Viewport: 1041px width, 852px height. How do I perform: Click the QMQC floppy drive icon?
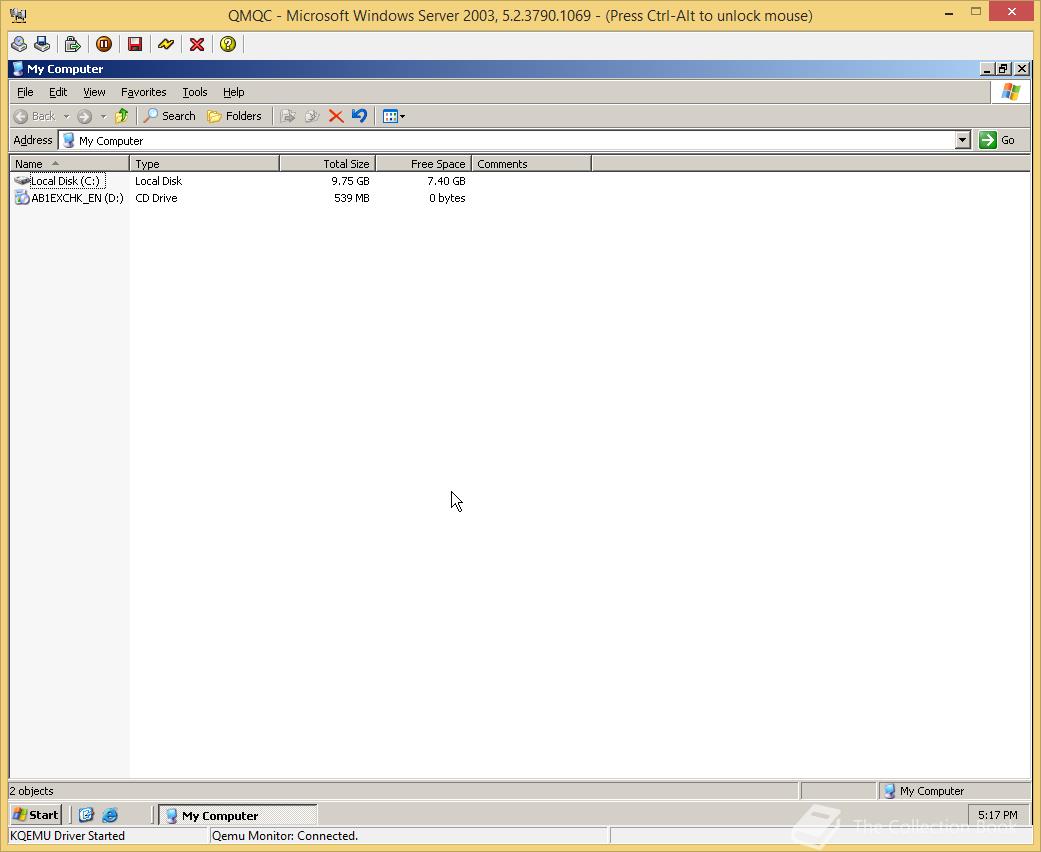(x=42, y=44)
